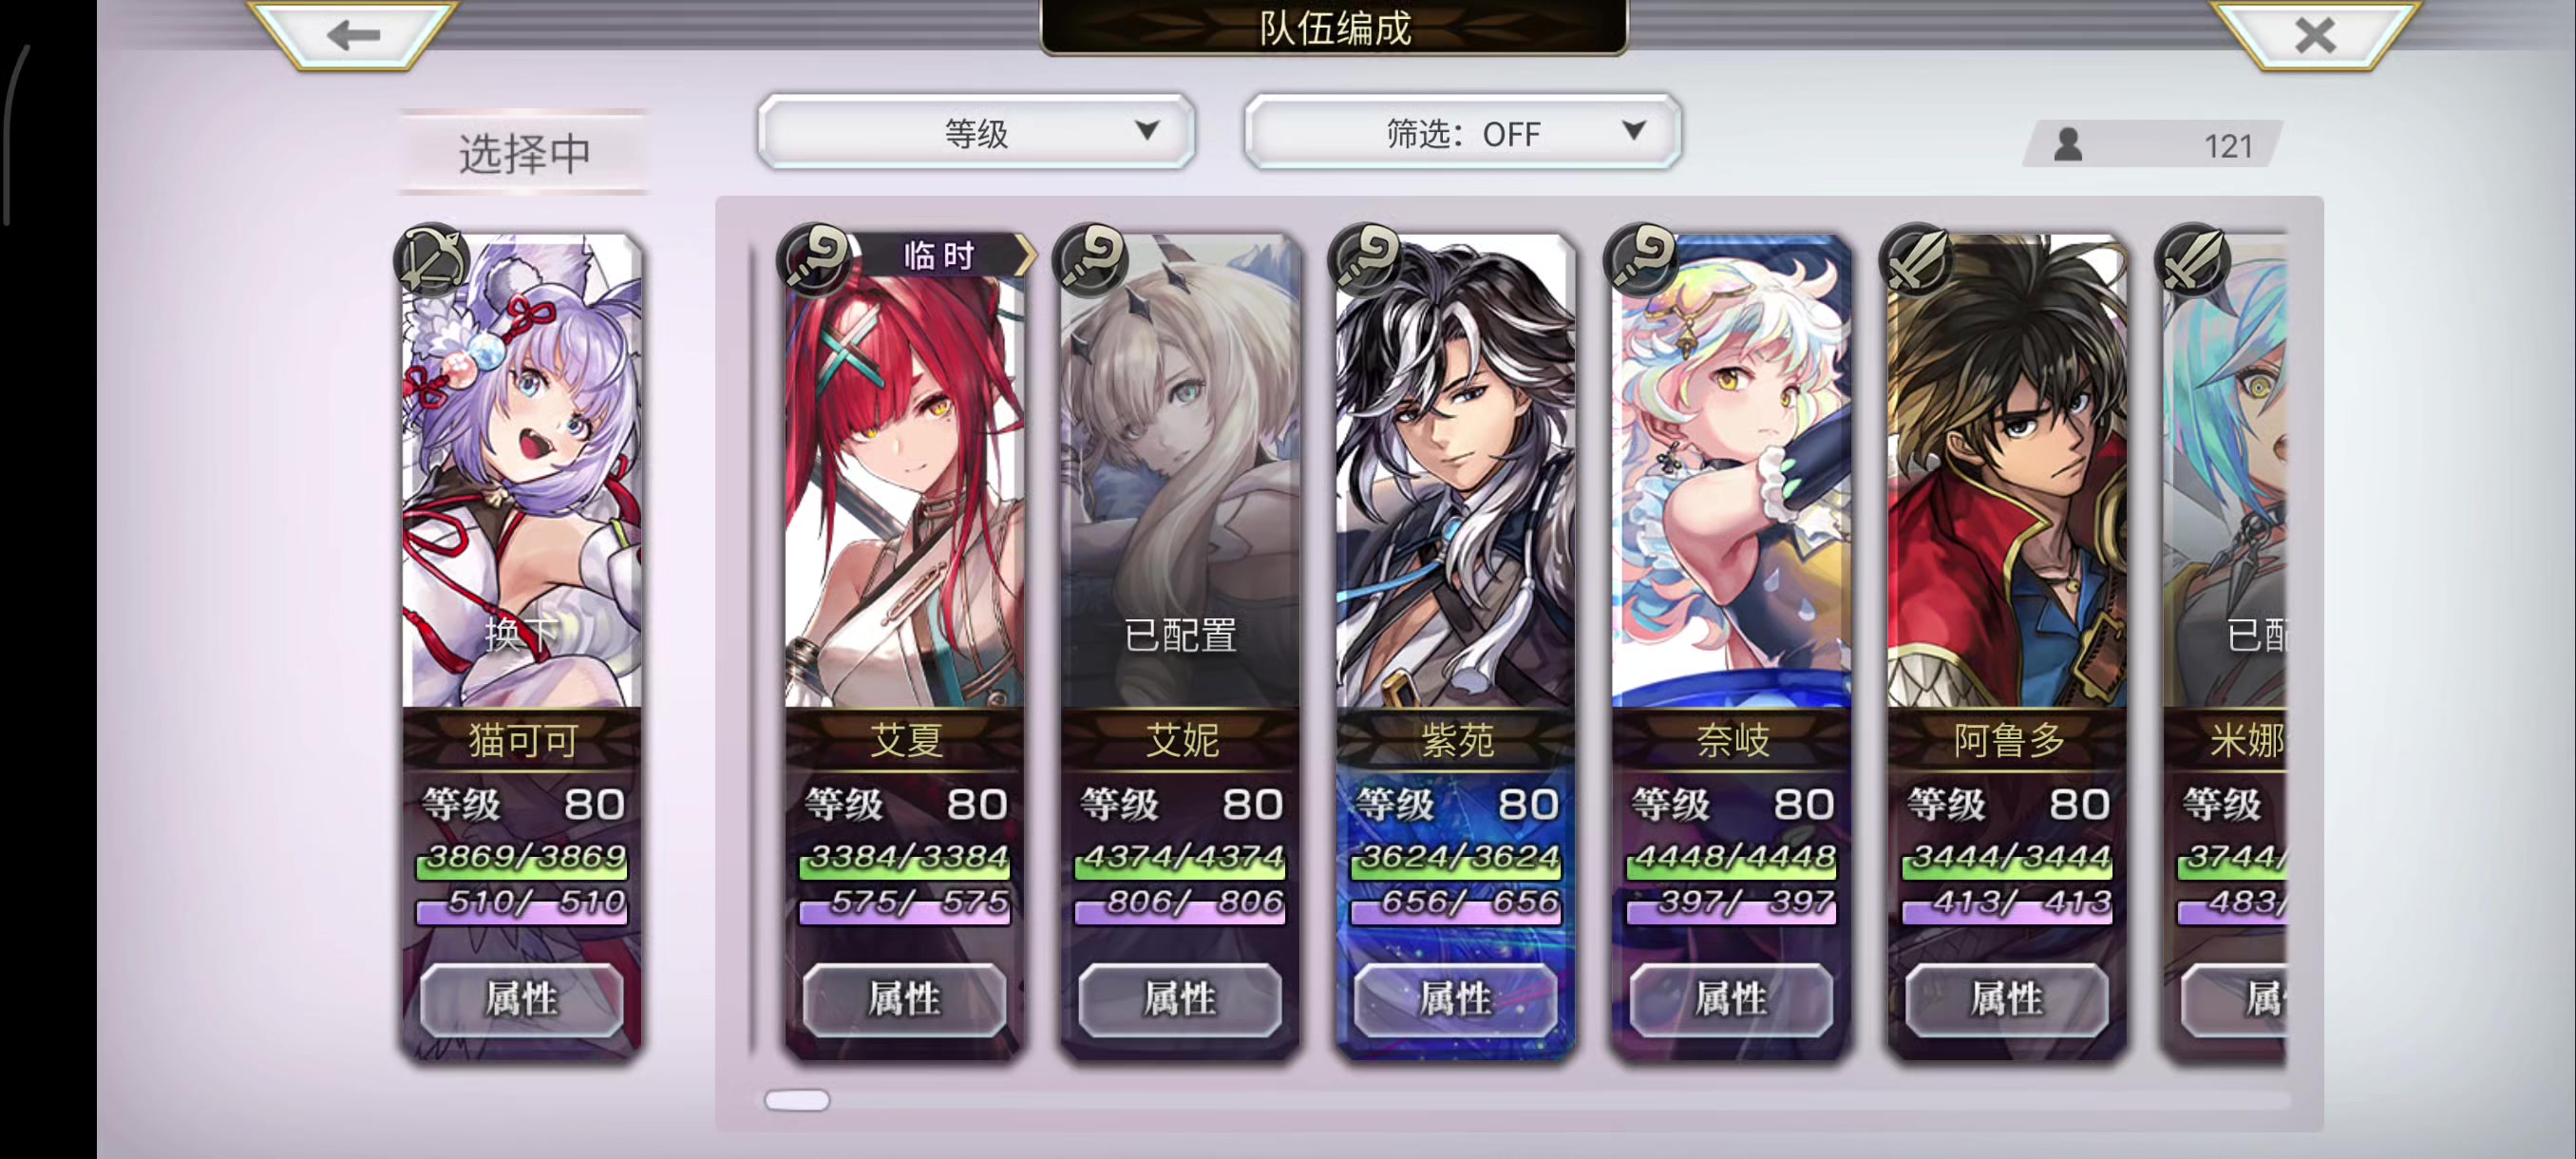Screen dimensions: 2576x1159
Task: Select the 奈岐 character portrait
Action: tap(1731, 472)
